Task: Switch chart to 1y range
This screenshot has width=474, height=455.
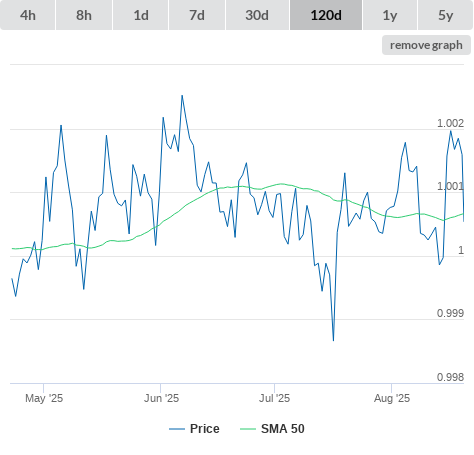Action: click(390, 15)
